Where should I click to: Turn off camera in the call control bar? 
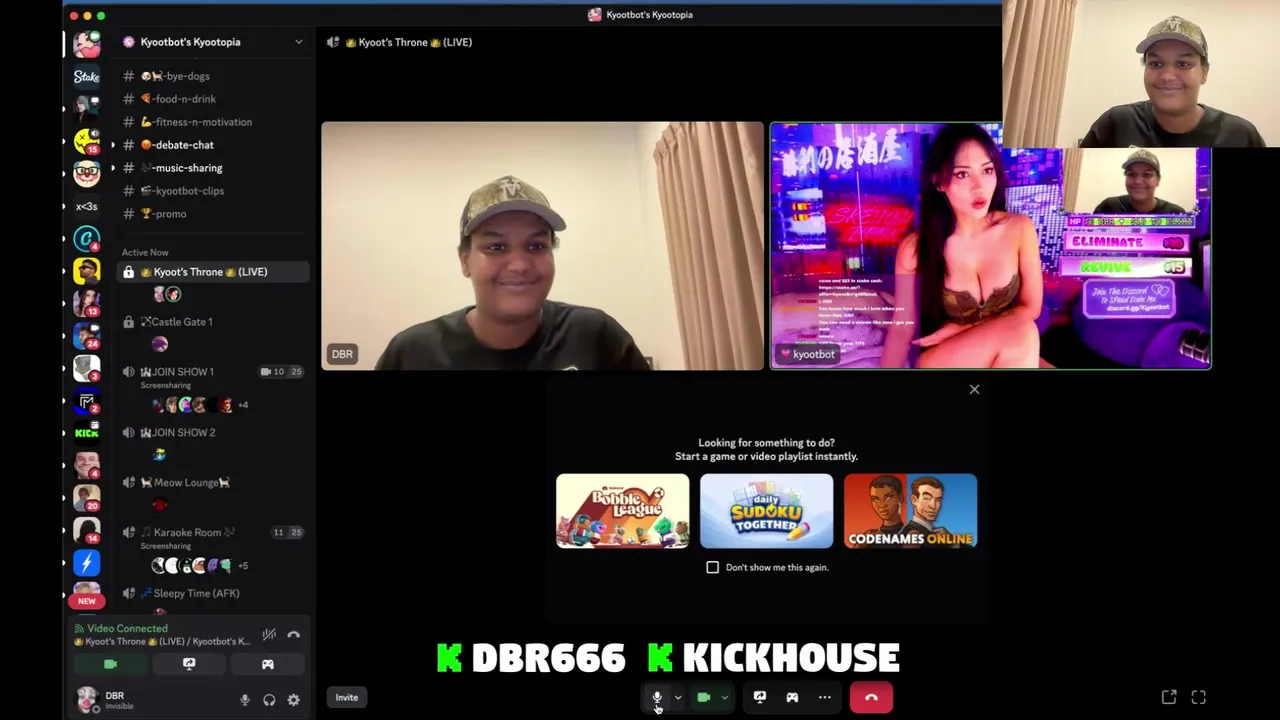tap(703, 697)
